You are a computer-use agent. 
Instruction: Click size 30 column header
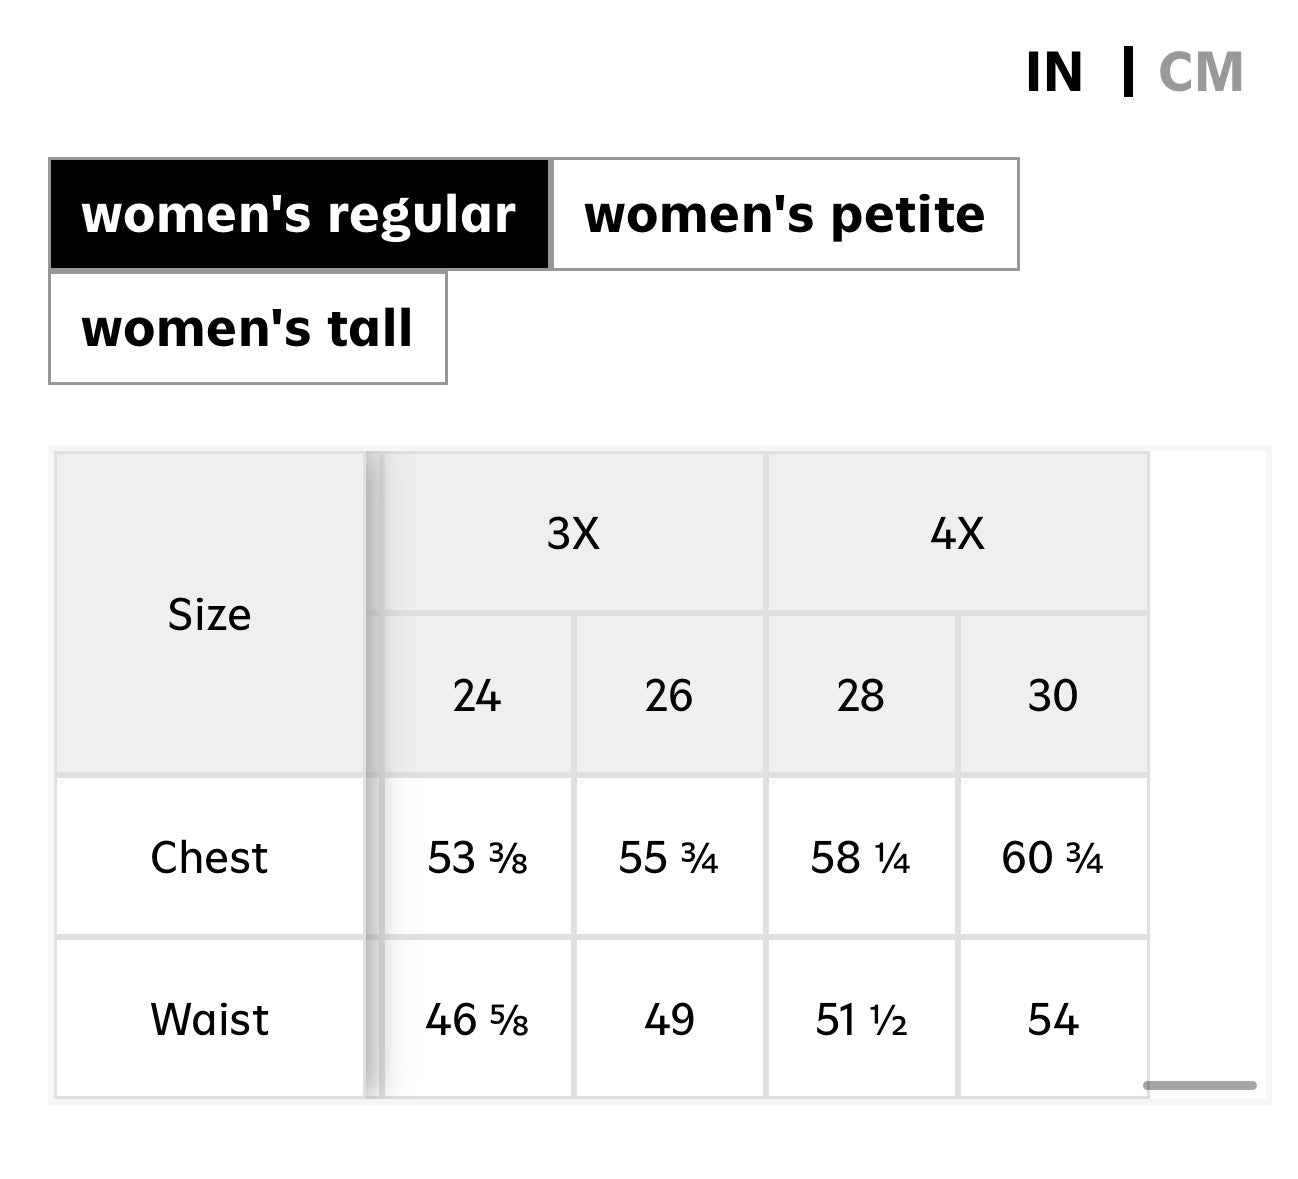coord(1053,695)
